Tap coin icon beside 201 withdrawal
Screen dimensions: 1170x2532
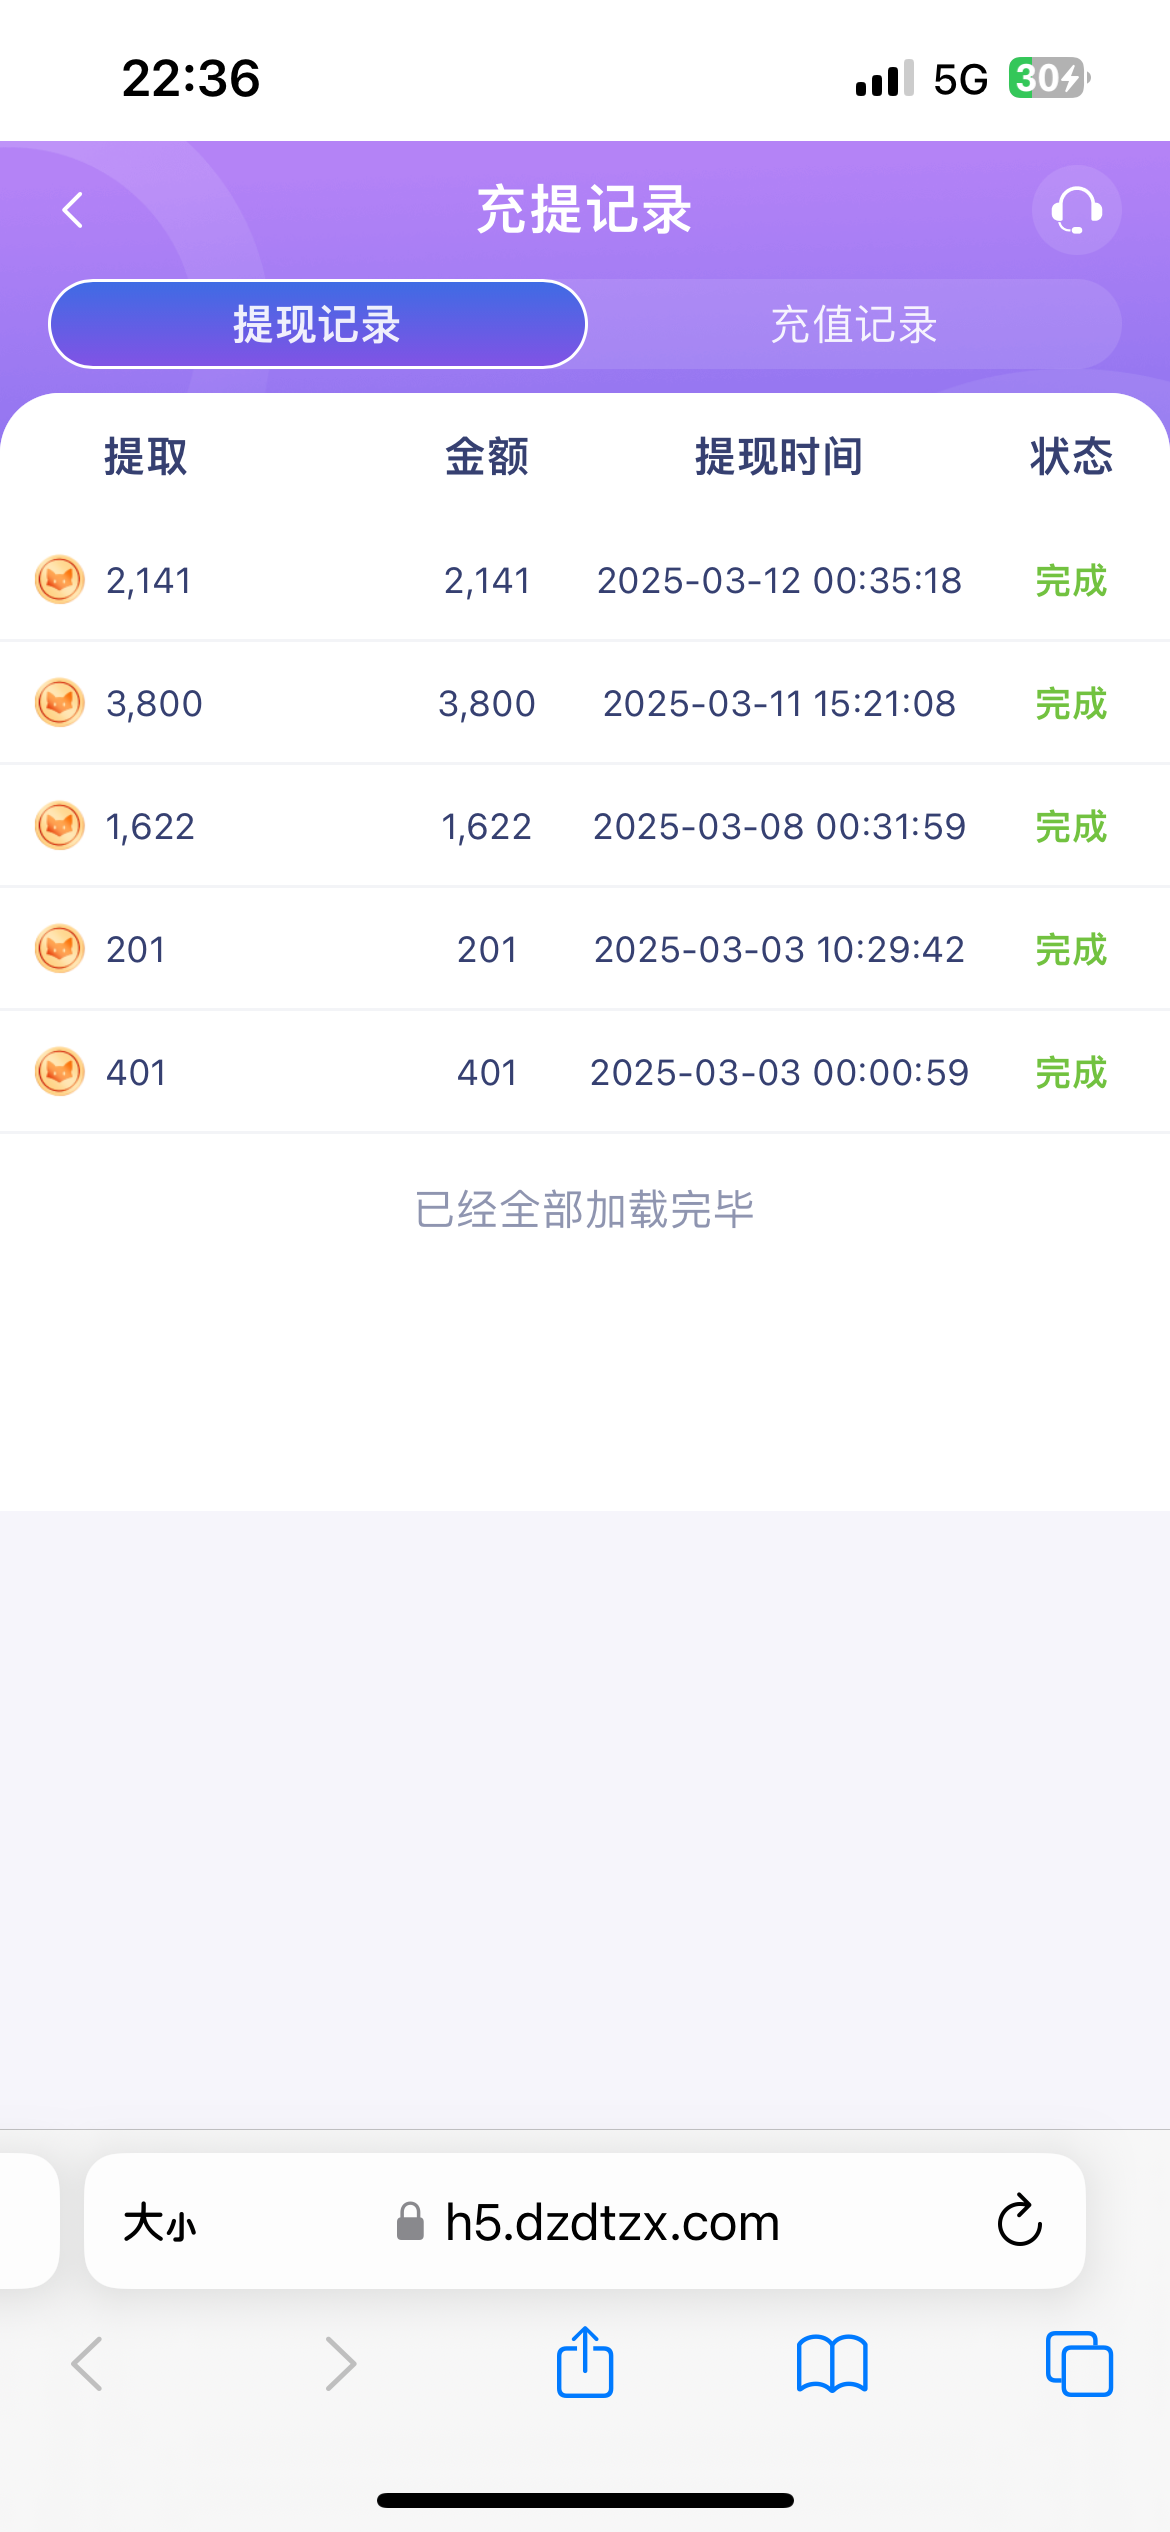click(x=60, y=949)
